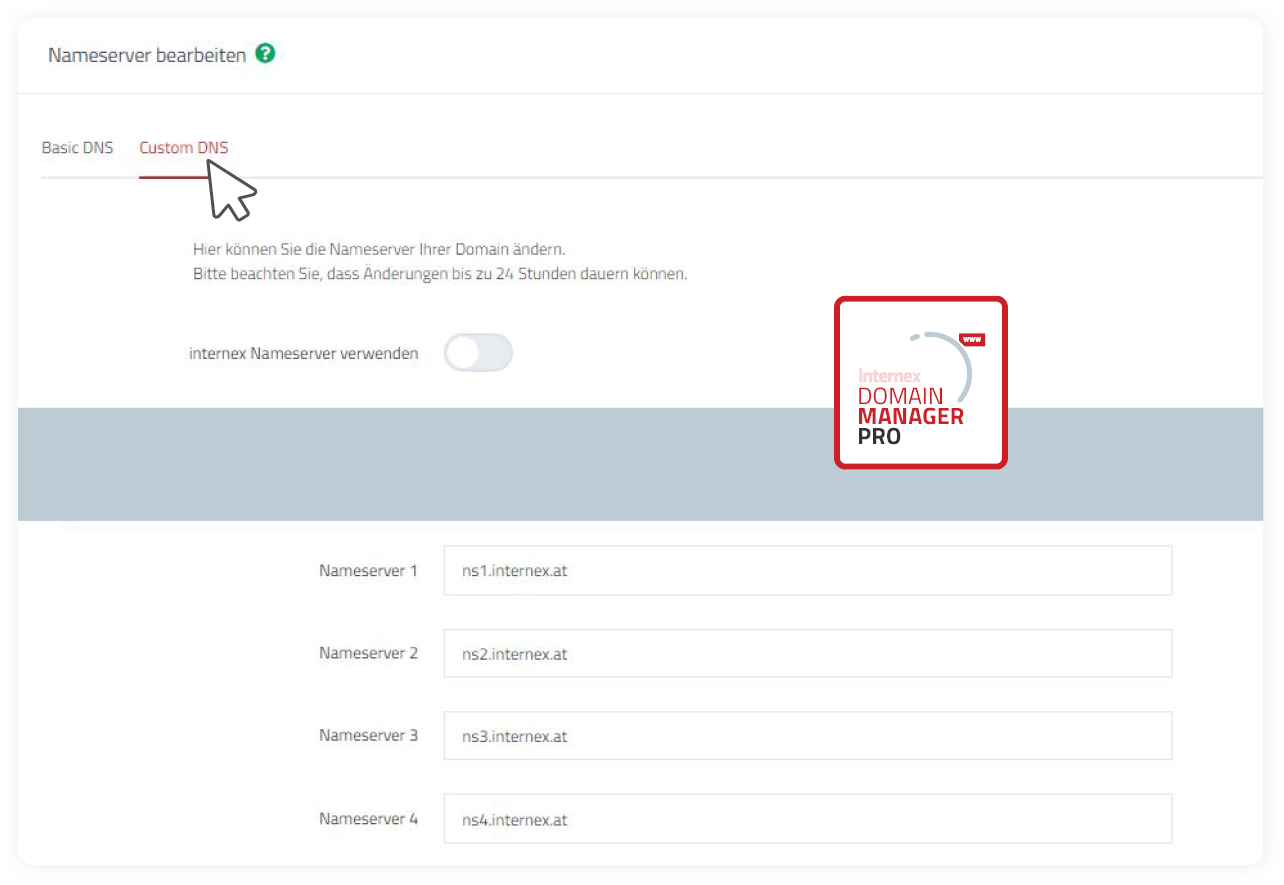
Task: Click the Nameserver 1 input field
Action: point(808,571)
